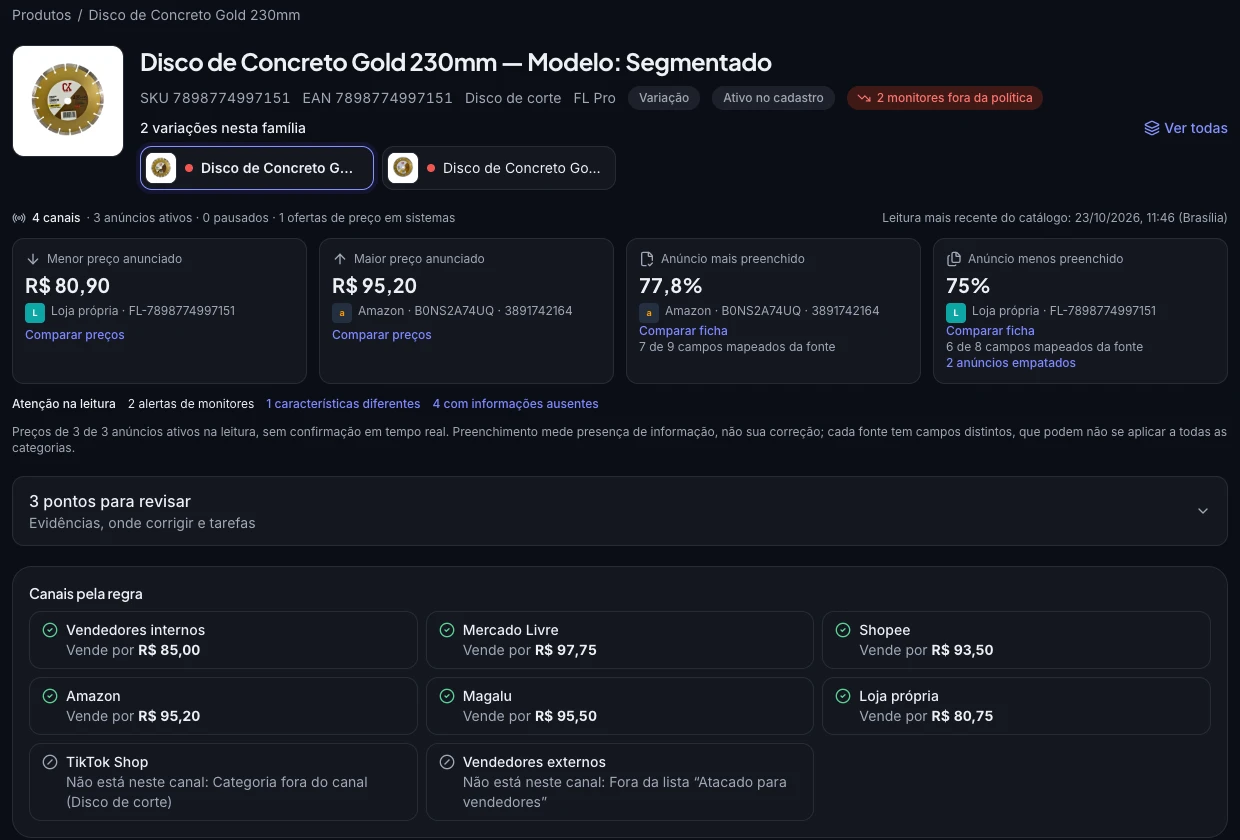Click 7 de 9 campos mapeados da fonte

click(x=737, y=347)
